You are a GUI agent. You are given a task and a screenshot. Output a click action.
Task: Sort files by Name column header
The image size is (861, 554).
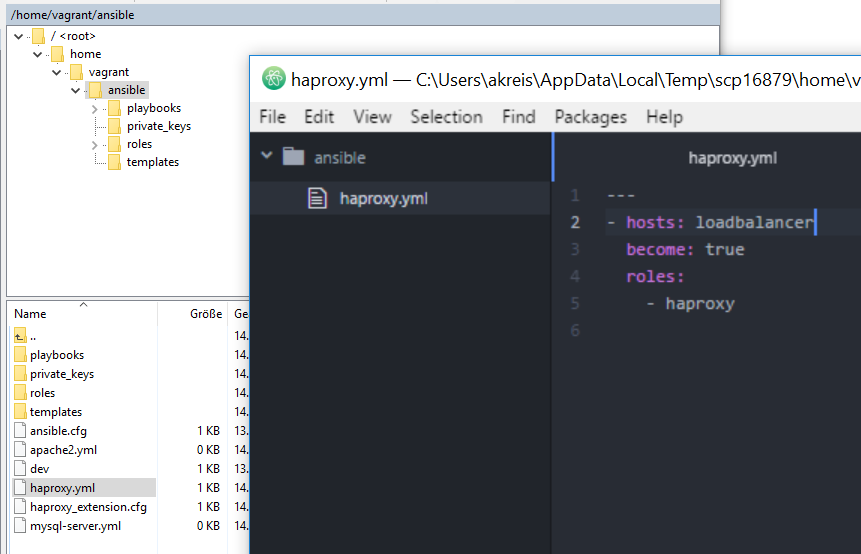pyautogui.click(x=30, y=313)
